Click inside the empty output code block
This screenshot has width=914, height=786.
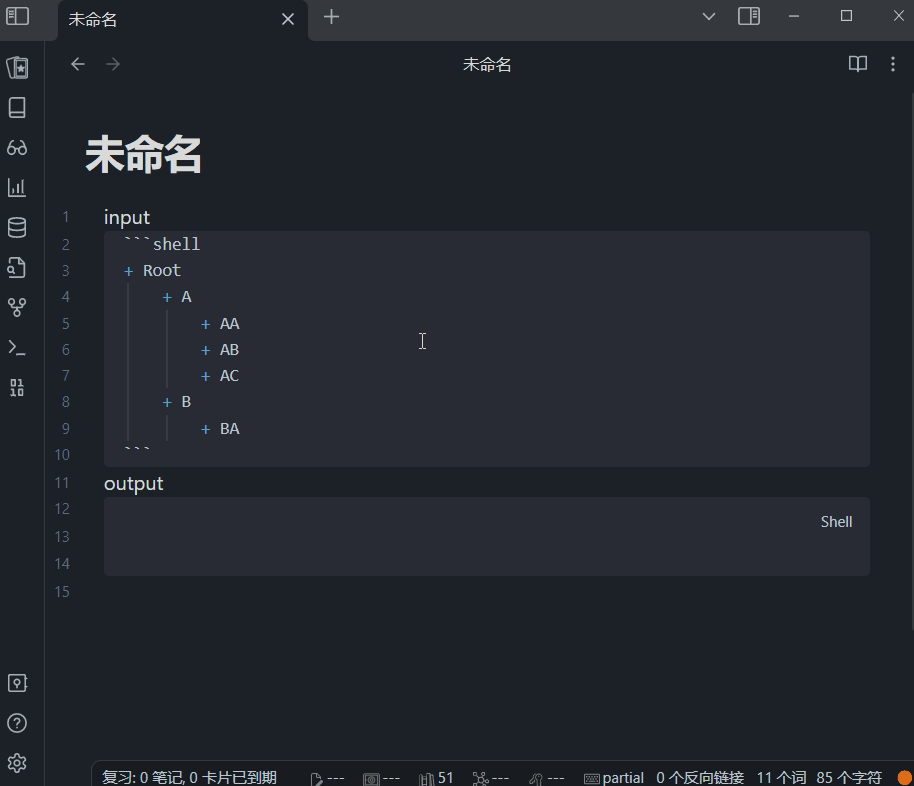coord(487,536)
